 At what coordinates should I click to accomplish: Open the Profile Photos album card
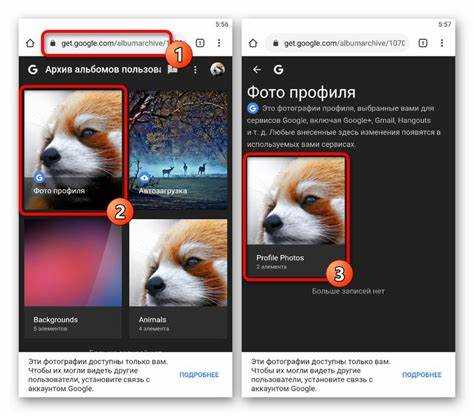pyautogui.click(x=296, y=216)
